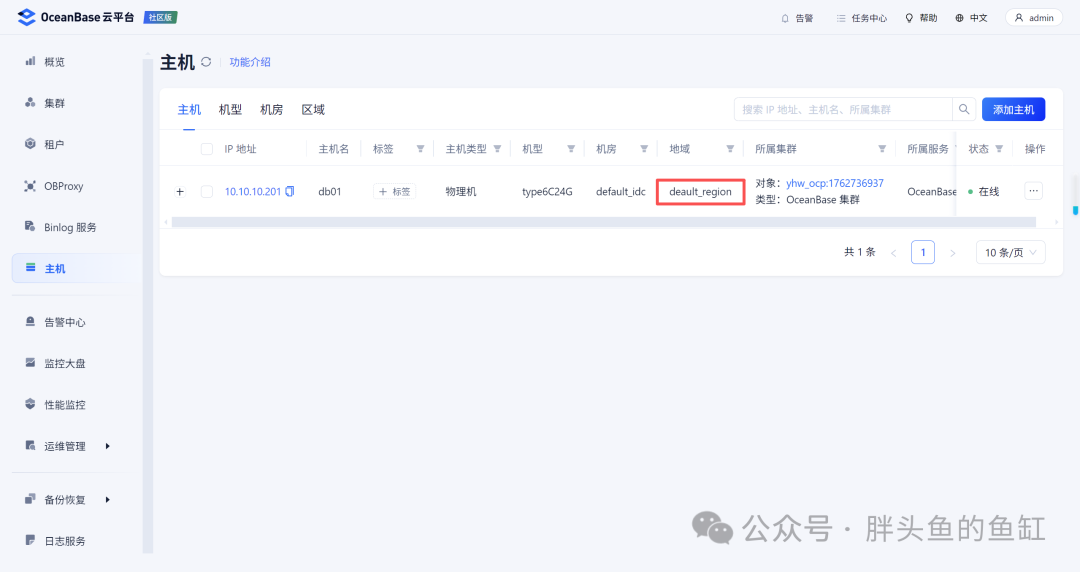Click the 社区版 edition badge
This screenshot has height=572, width=1080.
(160, 18)
